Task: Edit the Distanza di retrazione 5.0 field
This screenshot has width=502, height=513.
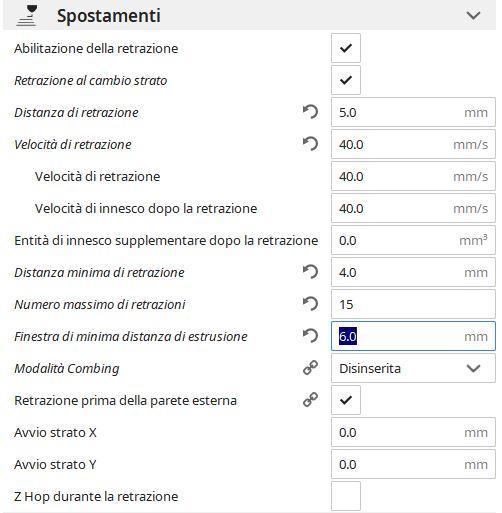Action: click(x=413, y=112)
